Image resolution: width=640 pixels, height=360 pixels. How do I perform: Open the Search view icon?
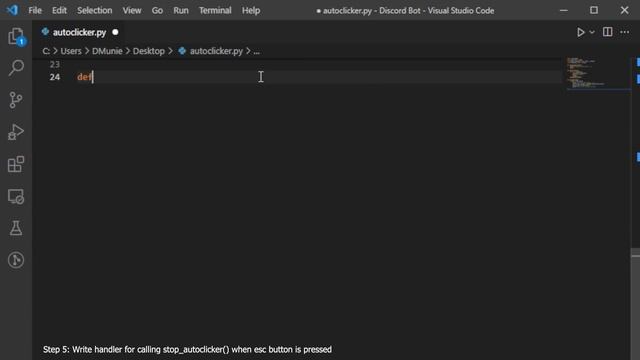point(16,68)
